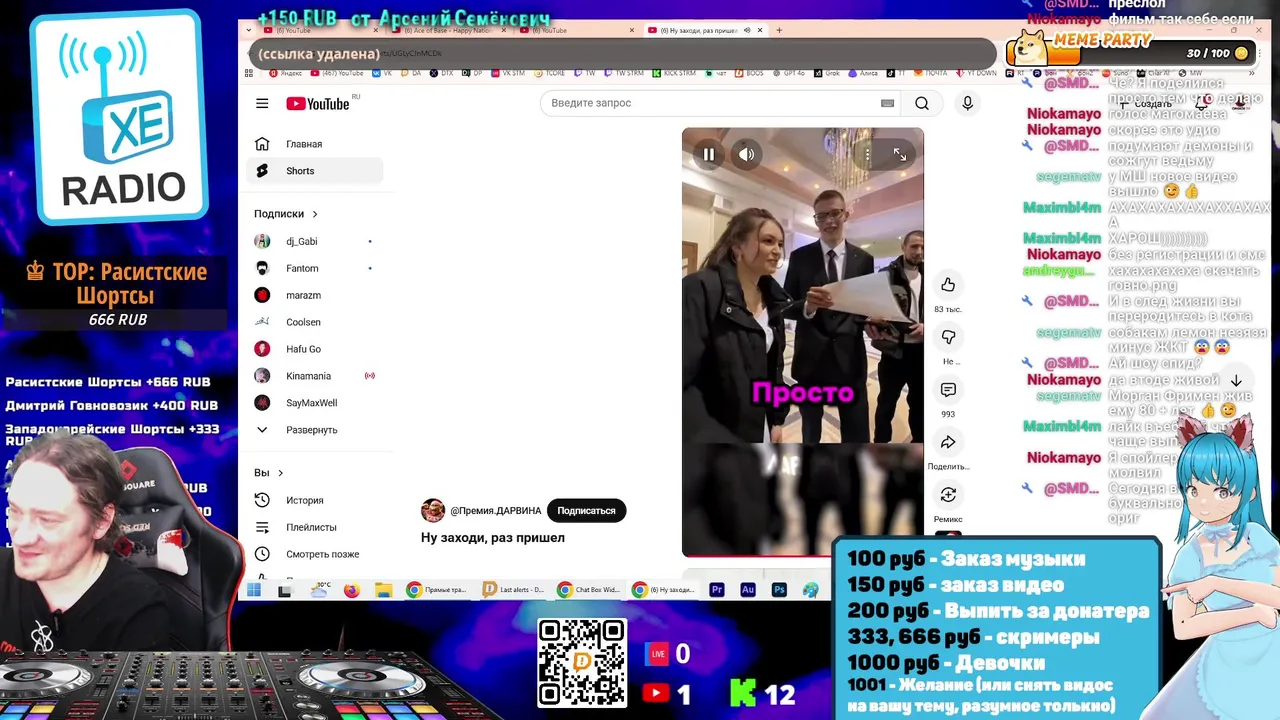Viewport: 1280px width, 720px height.
Task: Switch to the Прямые тра... Chrome window
Action: [x=436, y=590]
